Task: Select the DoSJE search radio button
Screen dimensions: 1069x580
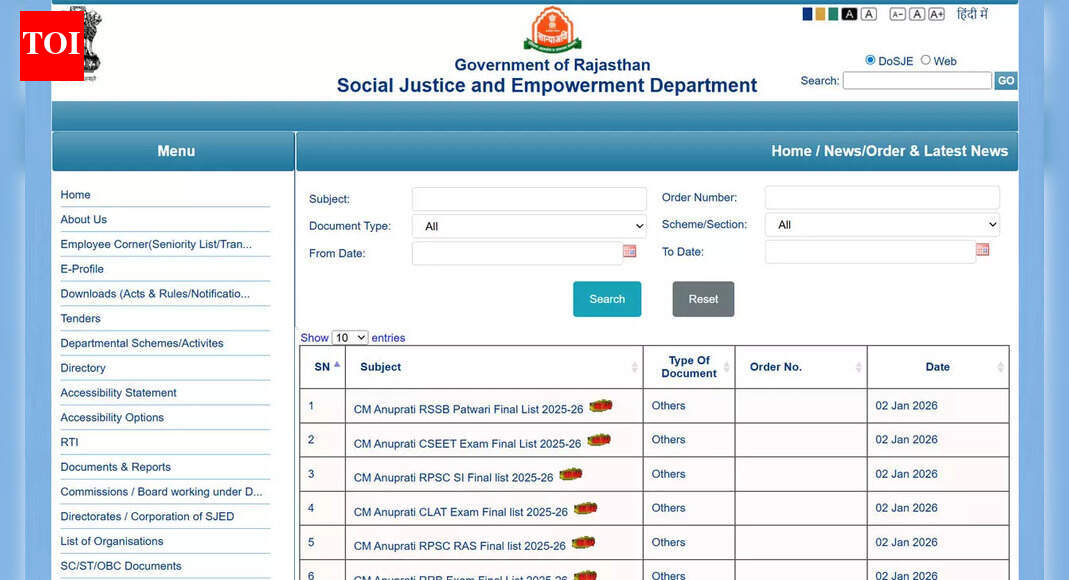Action: 870,60
